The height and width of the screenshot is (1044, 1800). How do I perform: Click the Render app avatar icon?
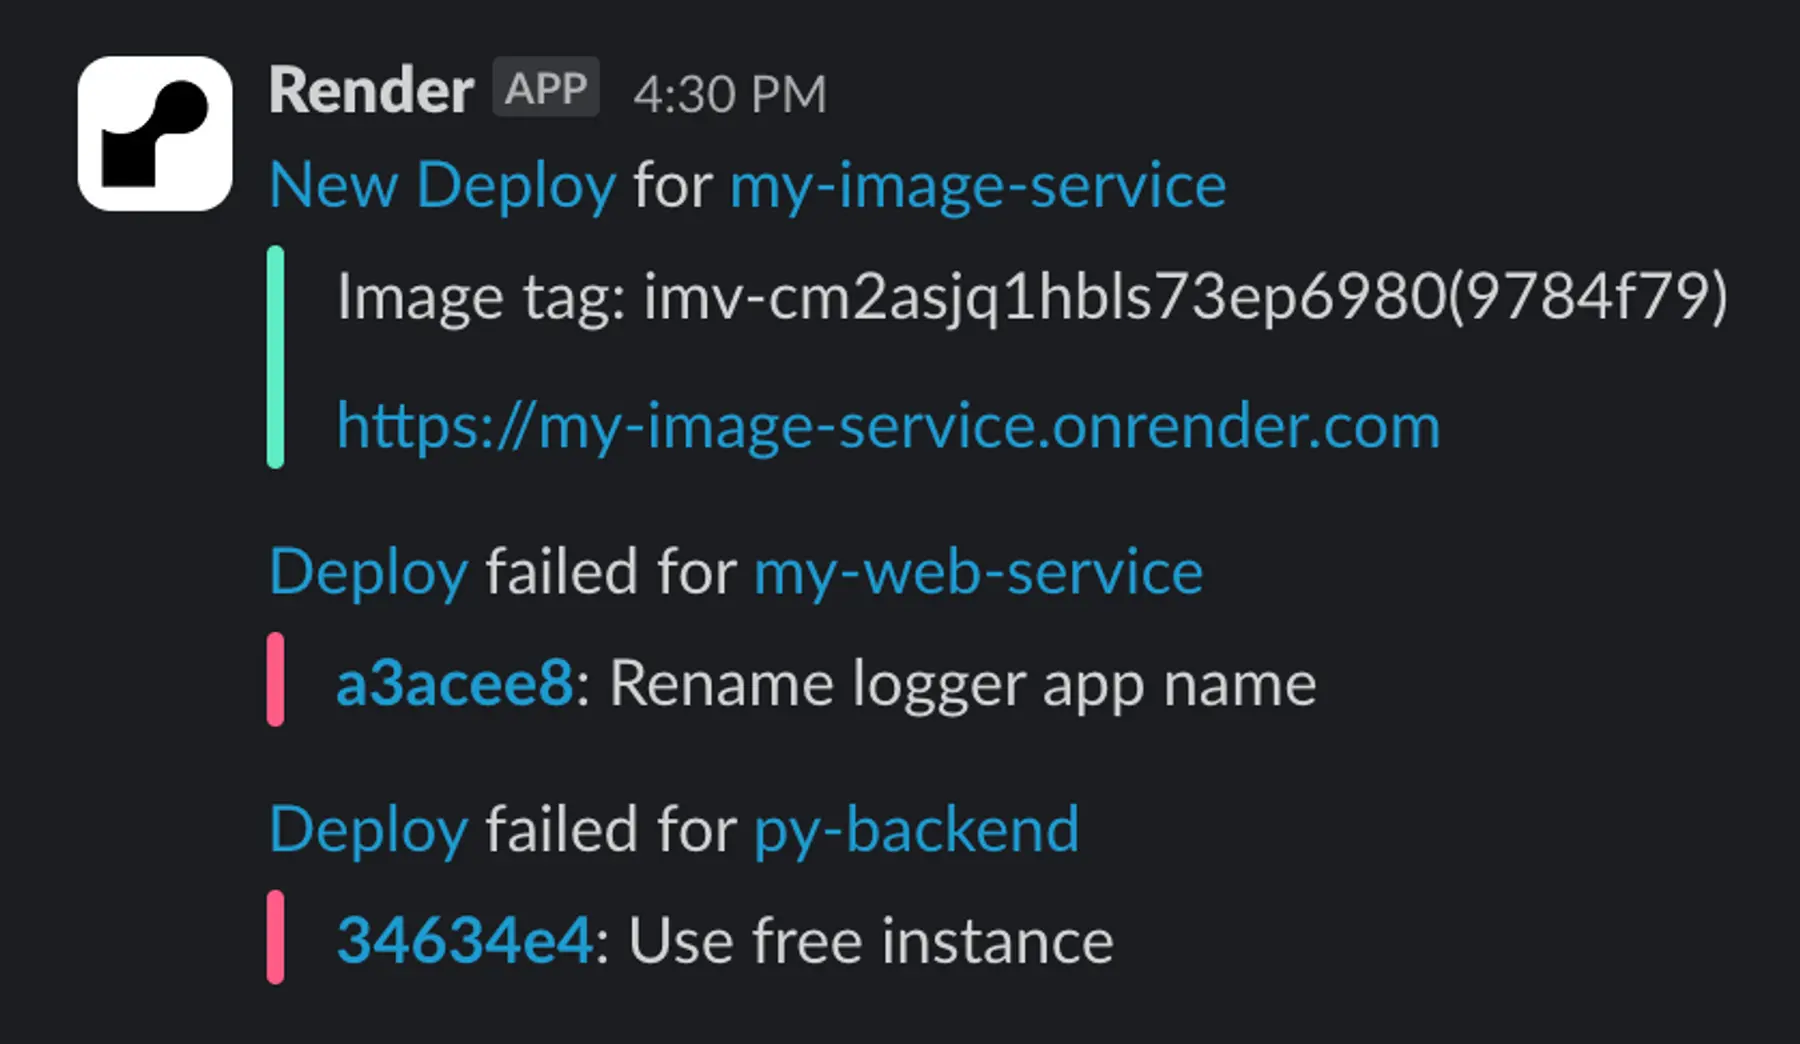pos(154,133)
